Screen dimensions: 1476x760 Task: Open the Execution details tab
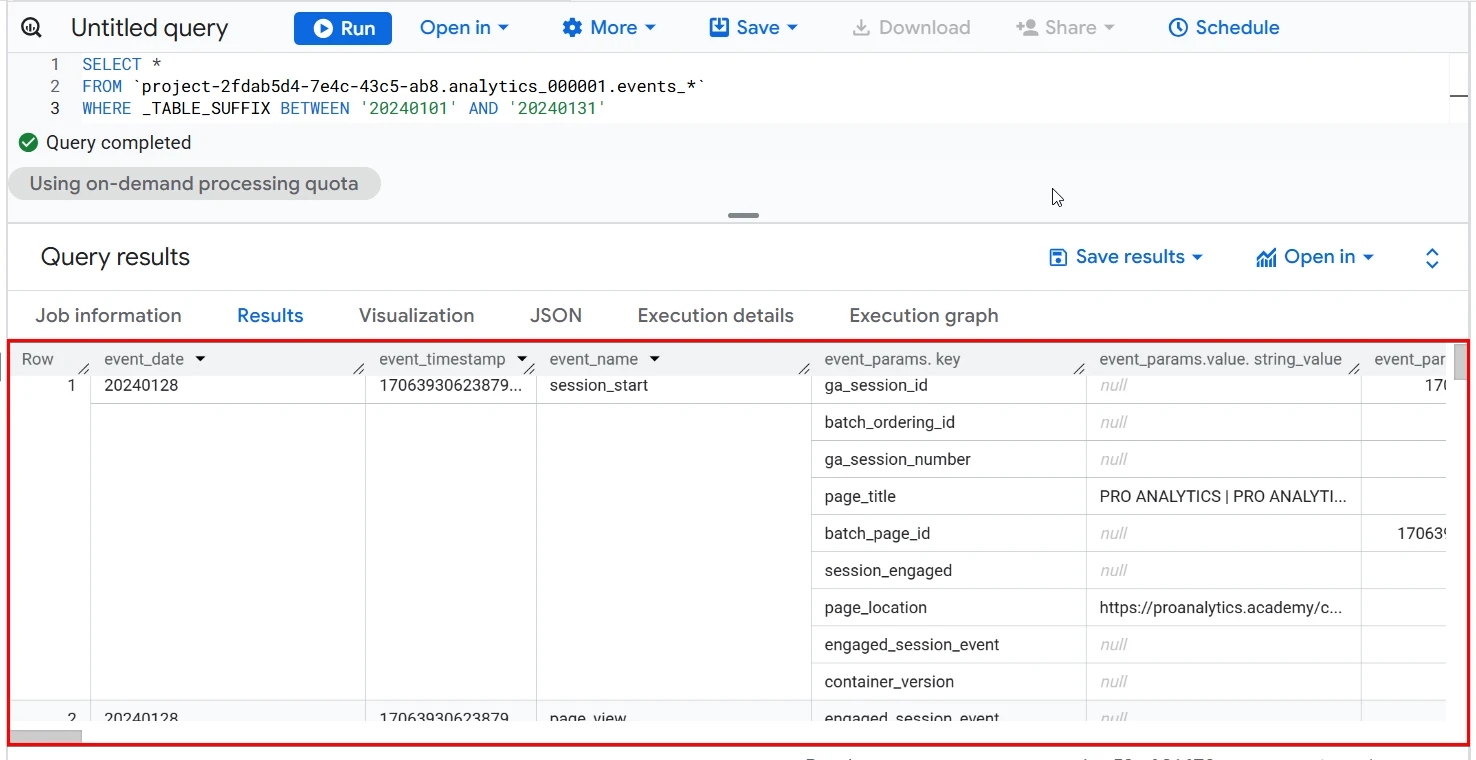[x=716, y=316]
